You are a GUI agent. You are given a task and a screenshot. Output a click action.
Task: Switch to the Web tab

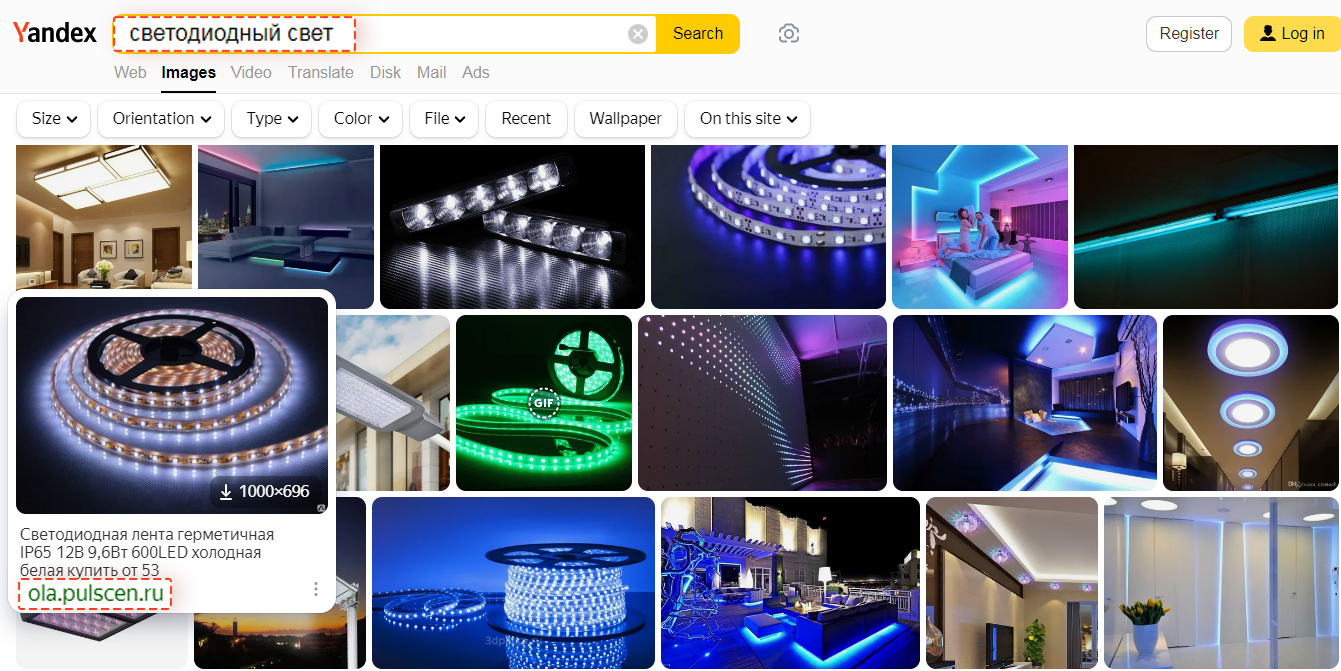[x=130, y=72]
